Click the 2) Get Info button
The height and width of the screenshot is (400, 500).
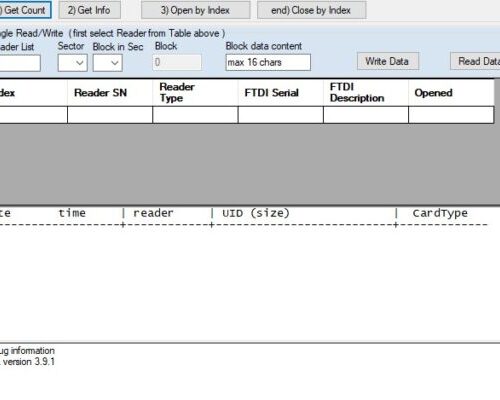tap(89, 10)
